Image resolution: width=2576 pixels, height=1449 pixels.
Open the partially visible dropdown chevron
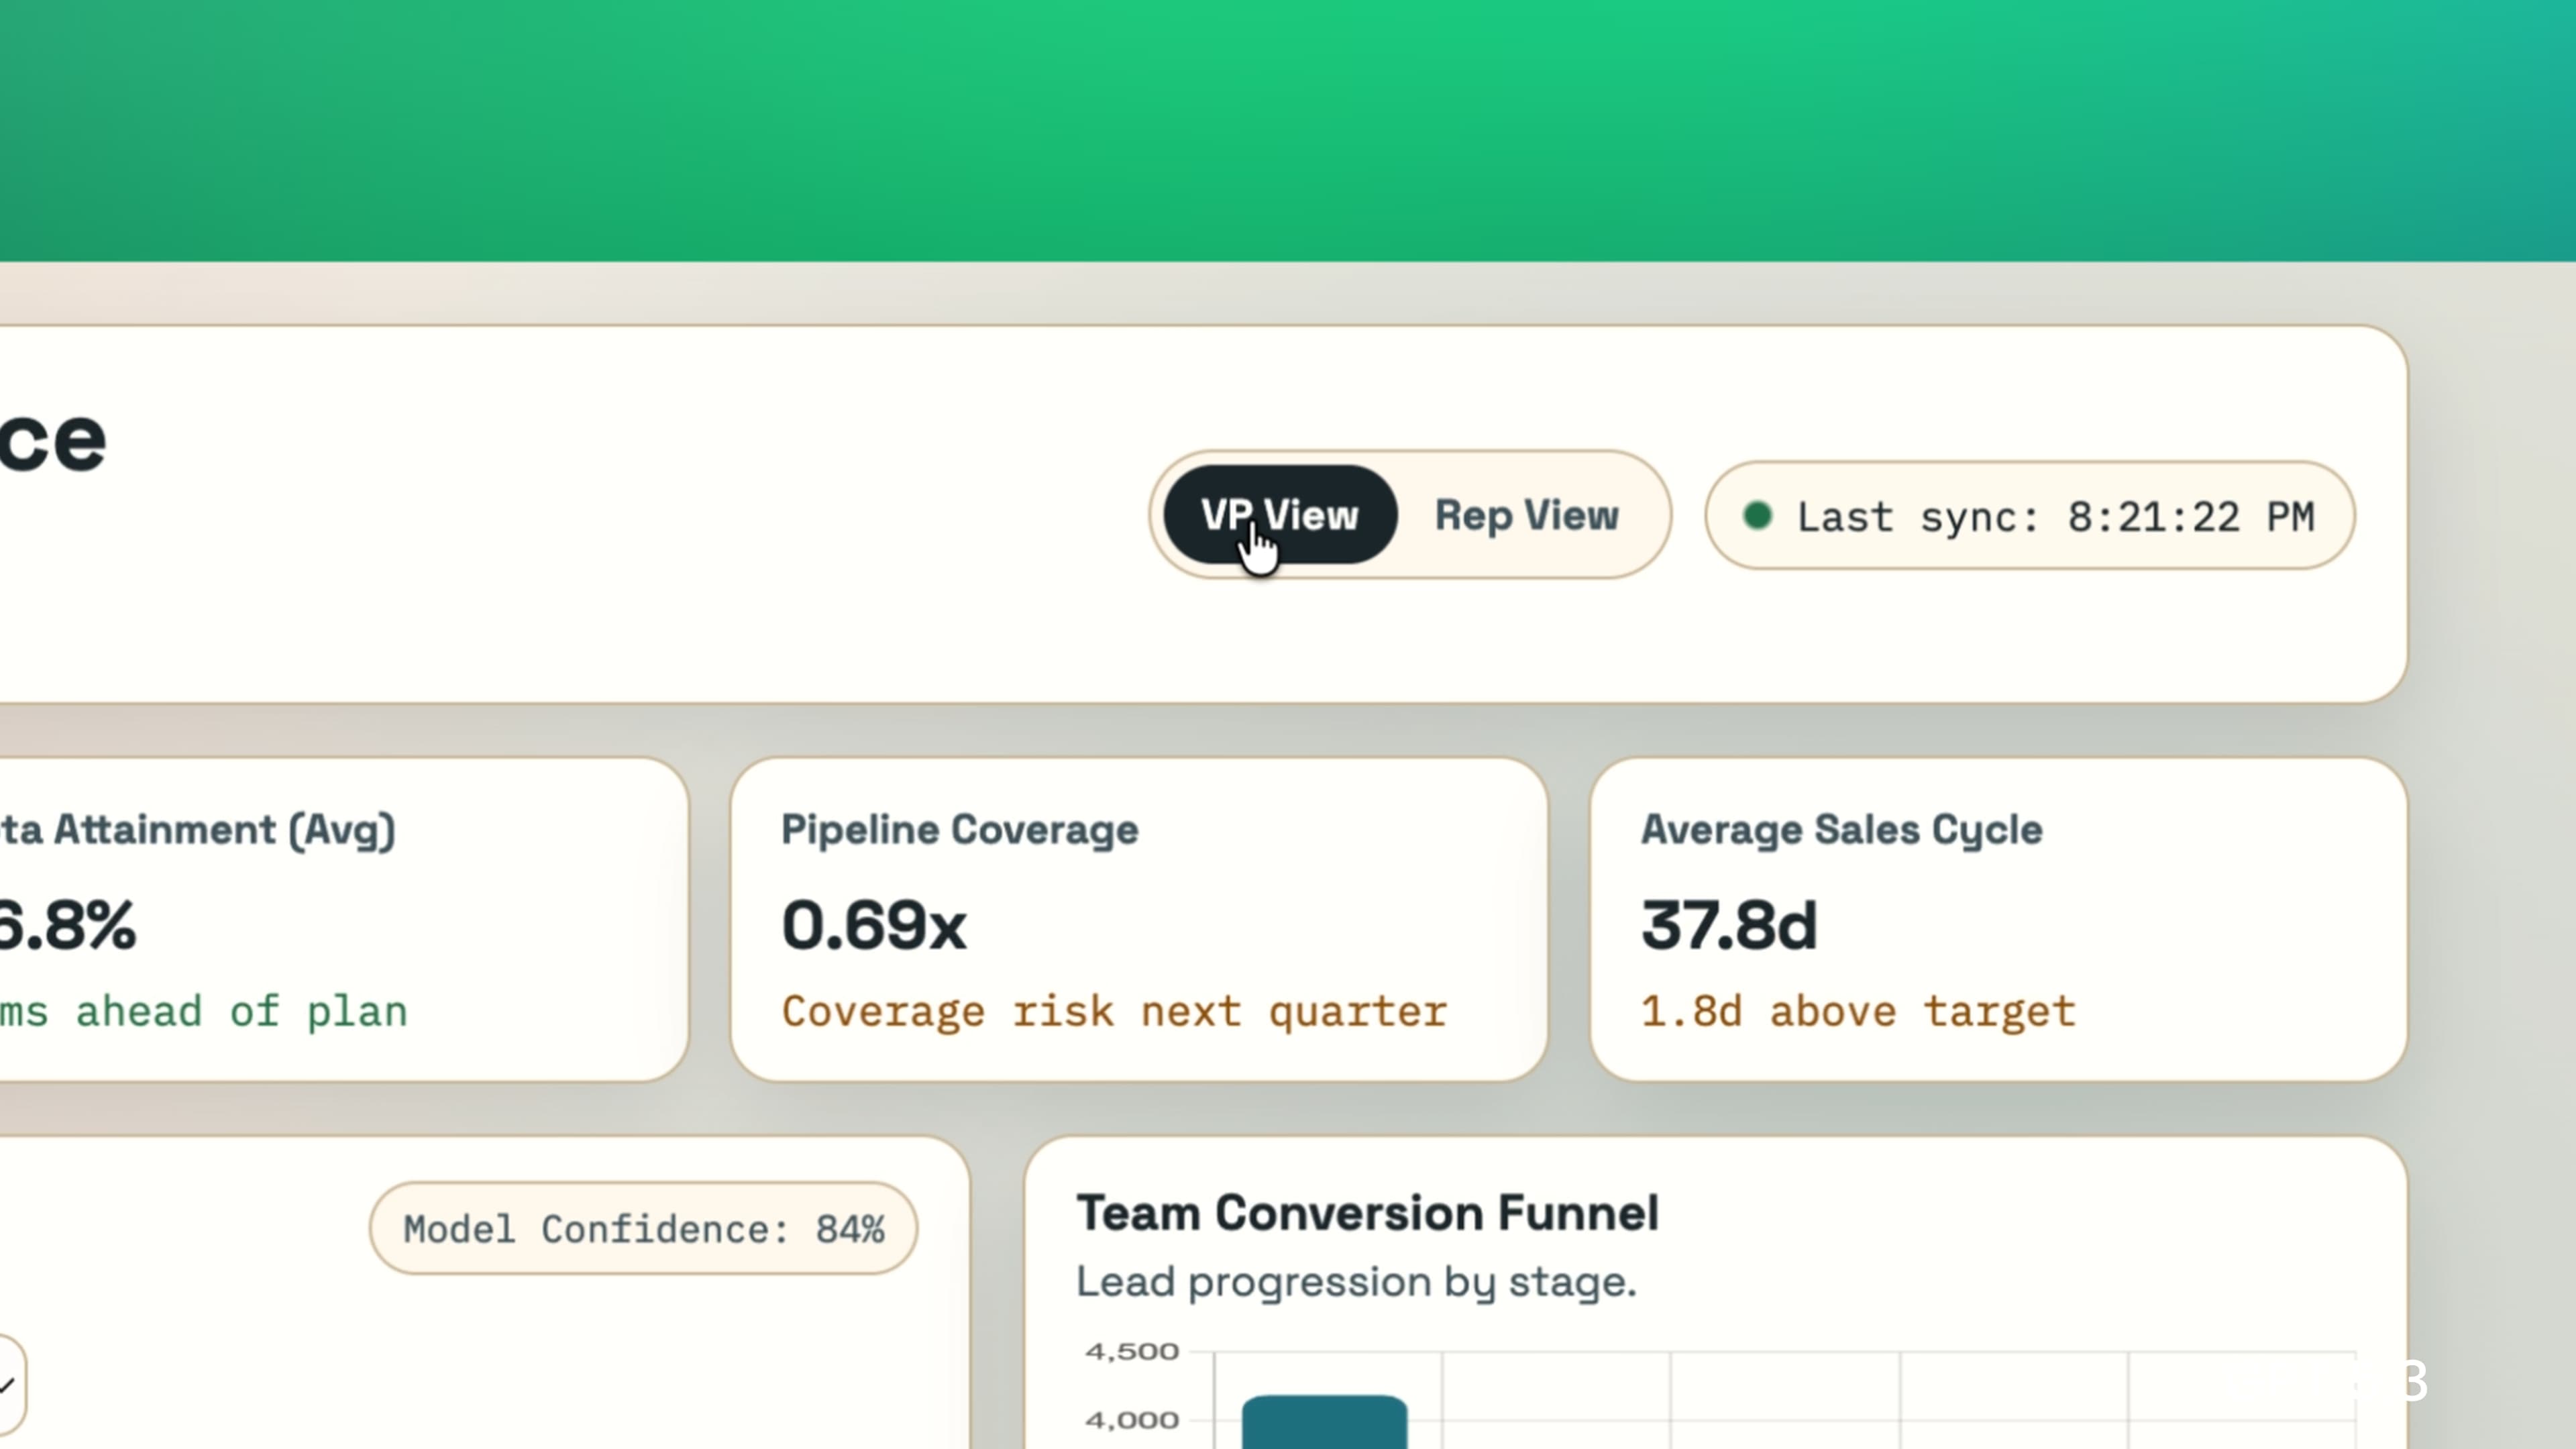[x=8, y=1385]
